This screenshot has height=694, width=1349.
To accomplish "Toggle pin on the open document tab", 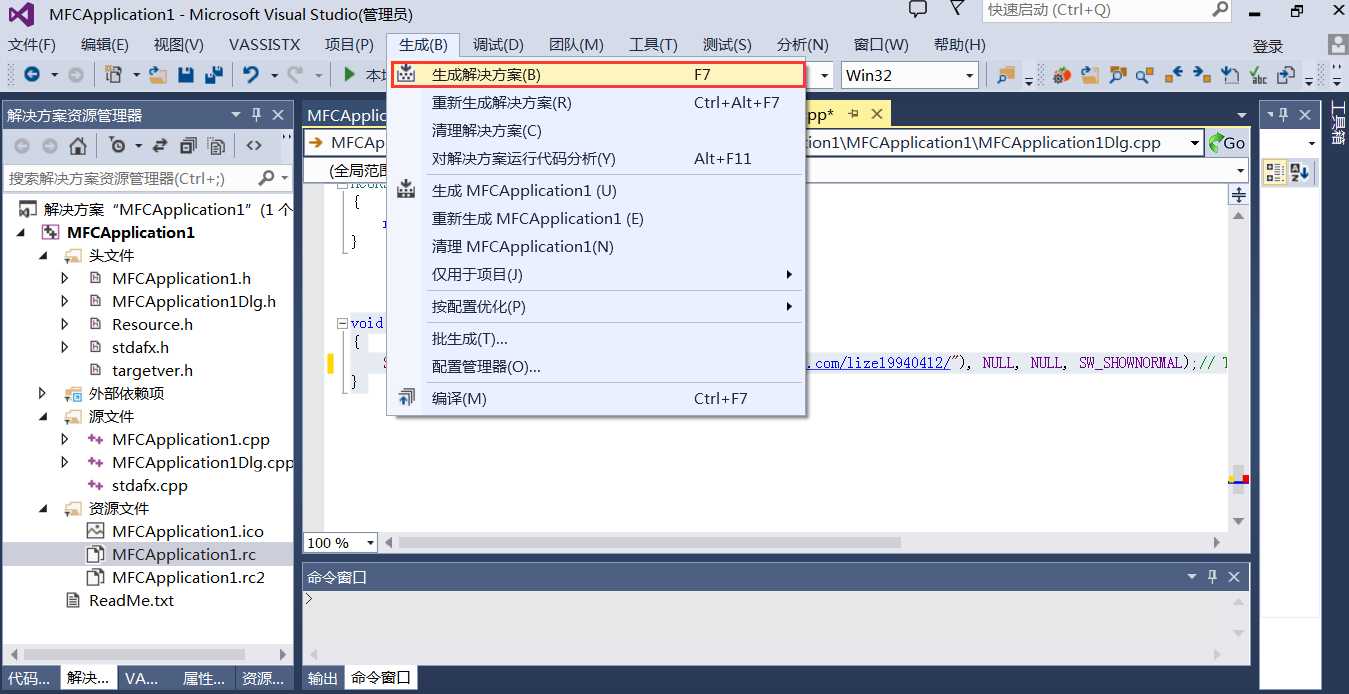I will [x=854, y=115].
